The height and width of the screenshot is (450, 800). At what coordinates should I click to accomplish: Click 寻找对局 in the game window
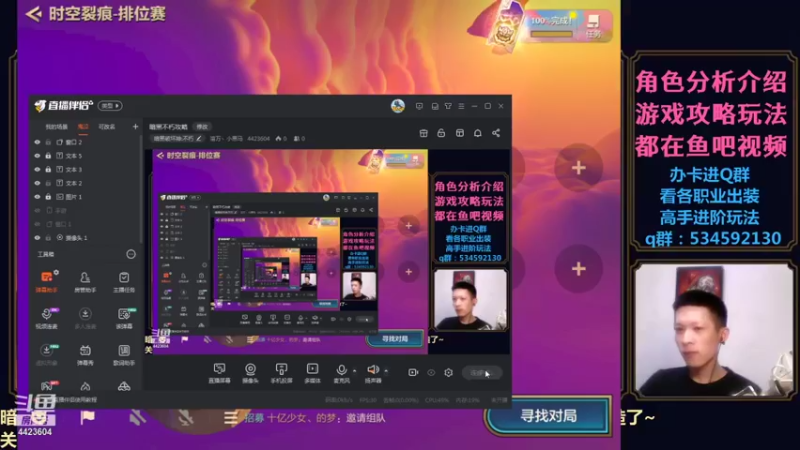[x=548, y=416]
